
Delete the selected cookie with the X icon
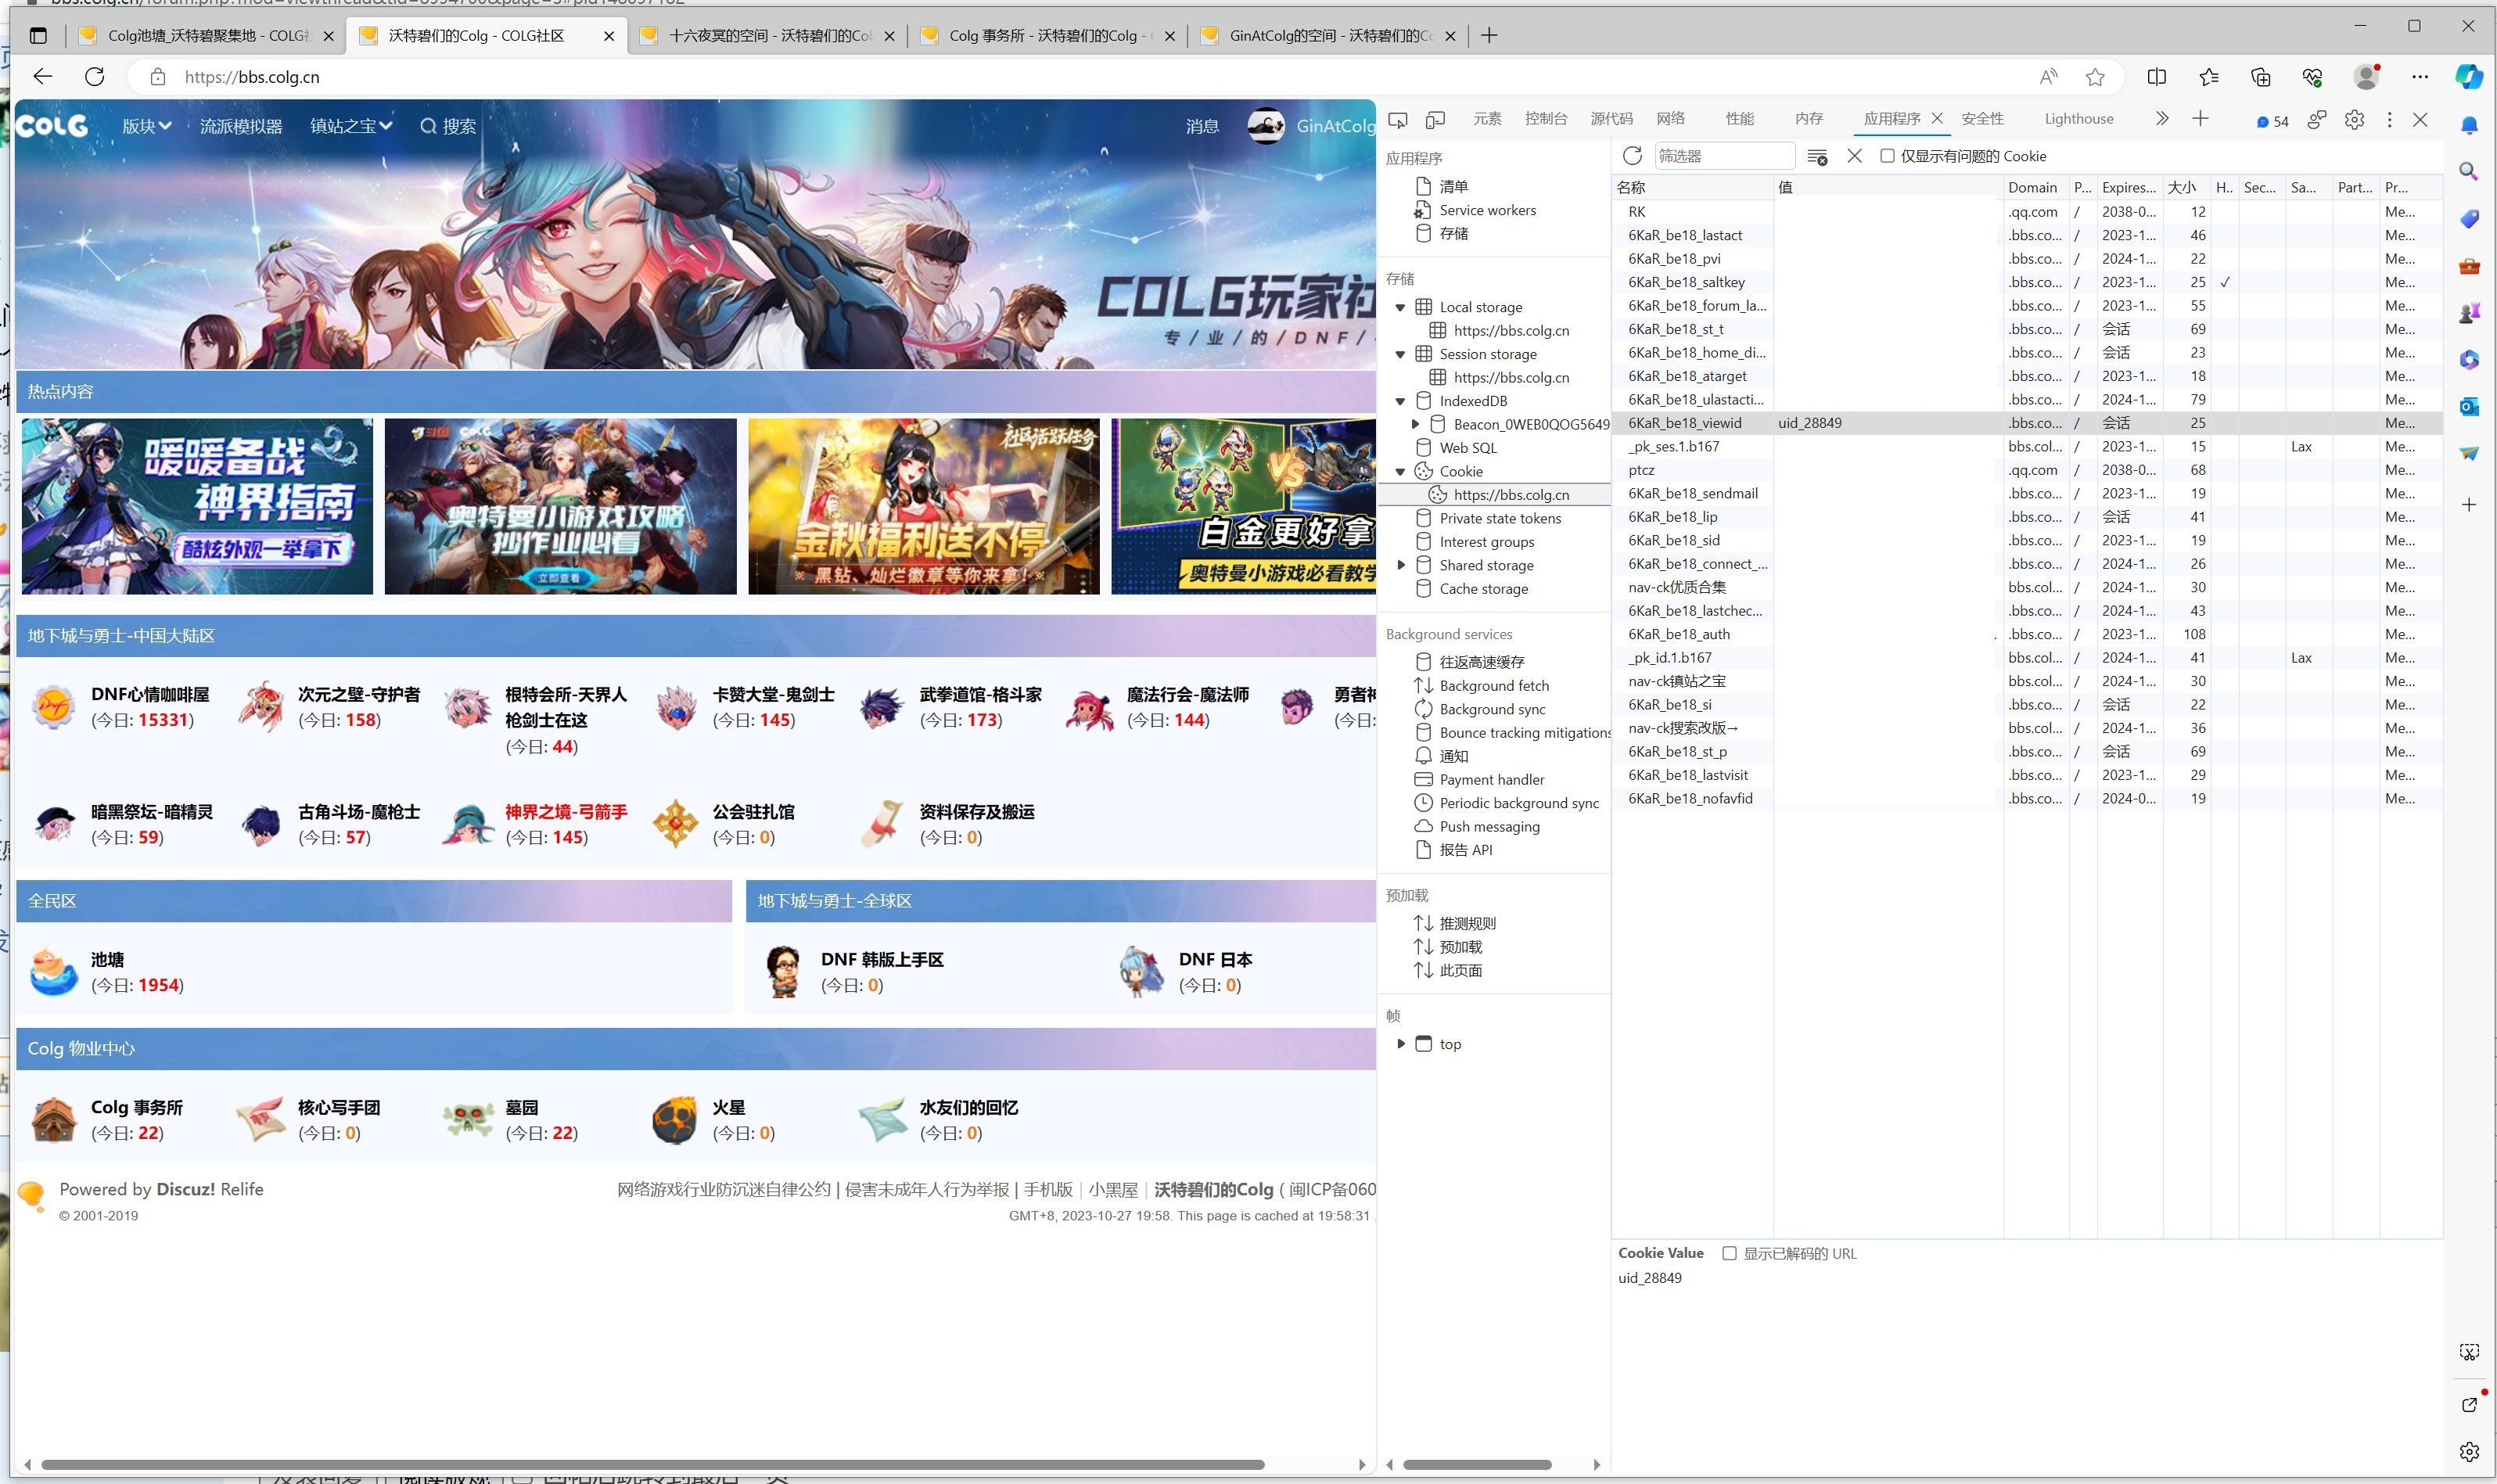click(x=1854, y=156)
